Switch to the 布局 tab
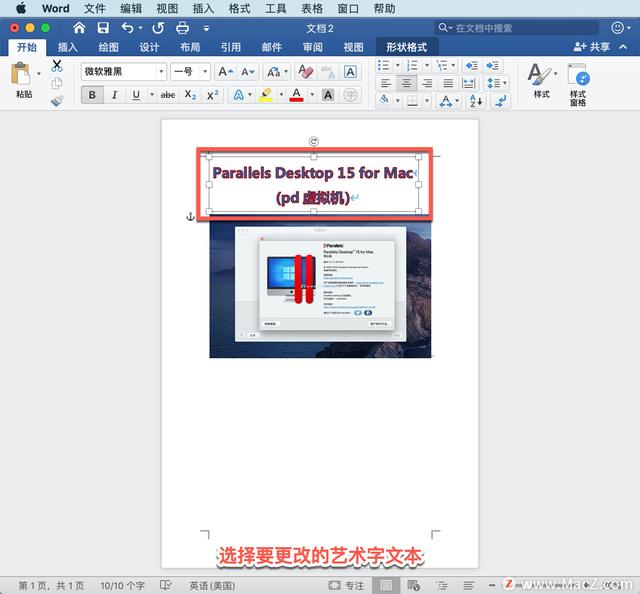This screenshot has height=594, width=640. (190, 47)
